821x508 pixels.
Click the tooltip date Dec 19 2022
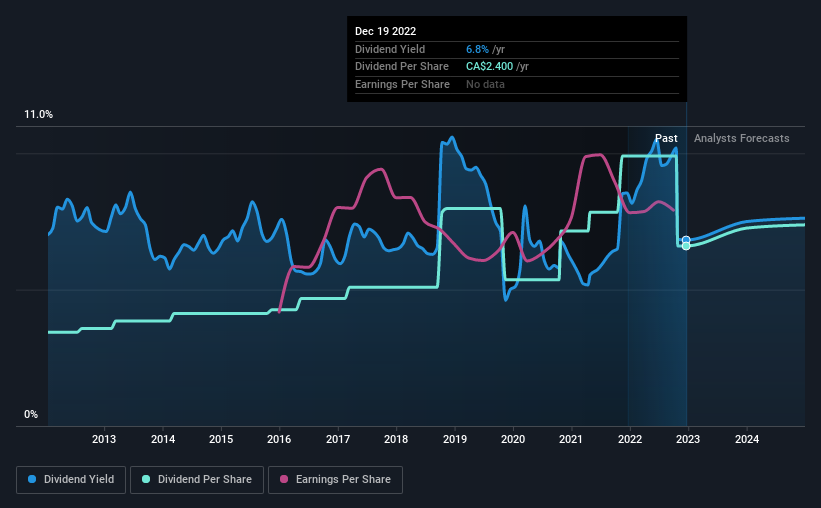click(x=385, y=31)
